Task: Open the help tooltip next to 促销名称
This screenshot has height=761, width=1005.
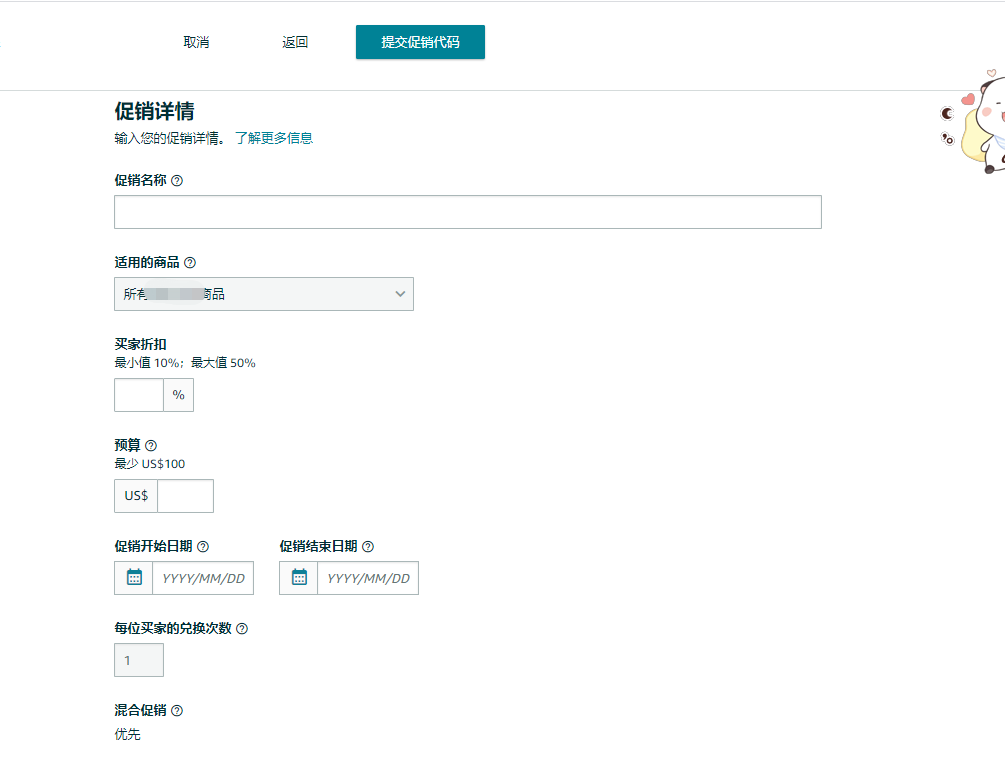Action: (x=177, y=181)
